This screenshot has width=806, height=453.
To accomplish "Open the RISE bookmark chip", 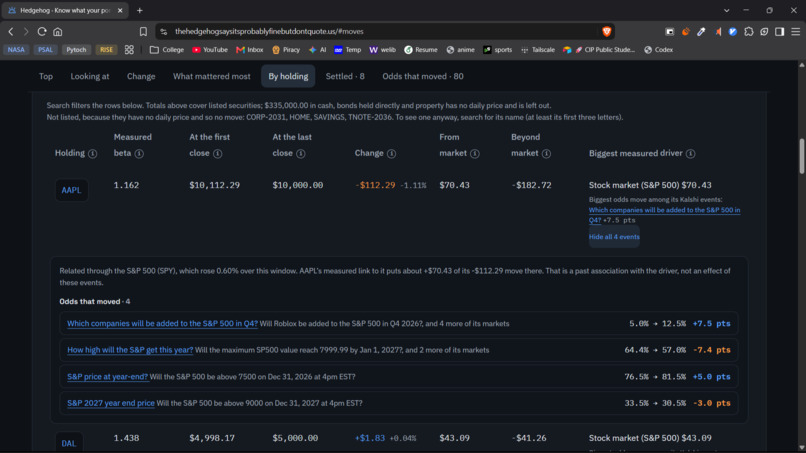I will pyautogui.click(x=106, y=50).
